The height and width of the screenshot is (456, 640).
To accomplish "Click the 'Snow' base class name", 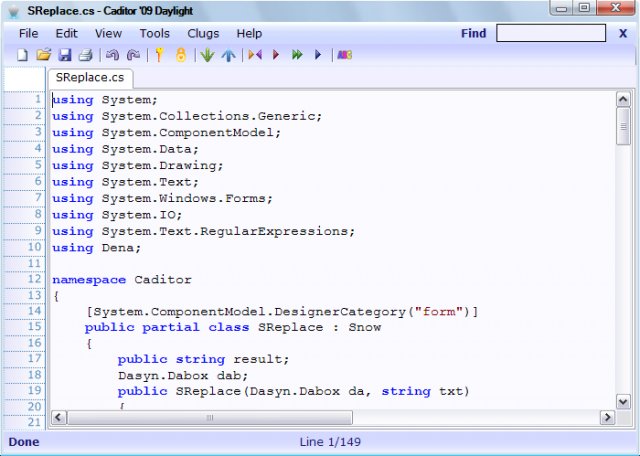I will [364, 327].
